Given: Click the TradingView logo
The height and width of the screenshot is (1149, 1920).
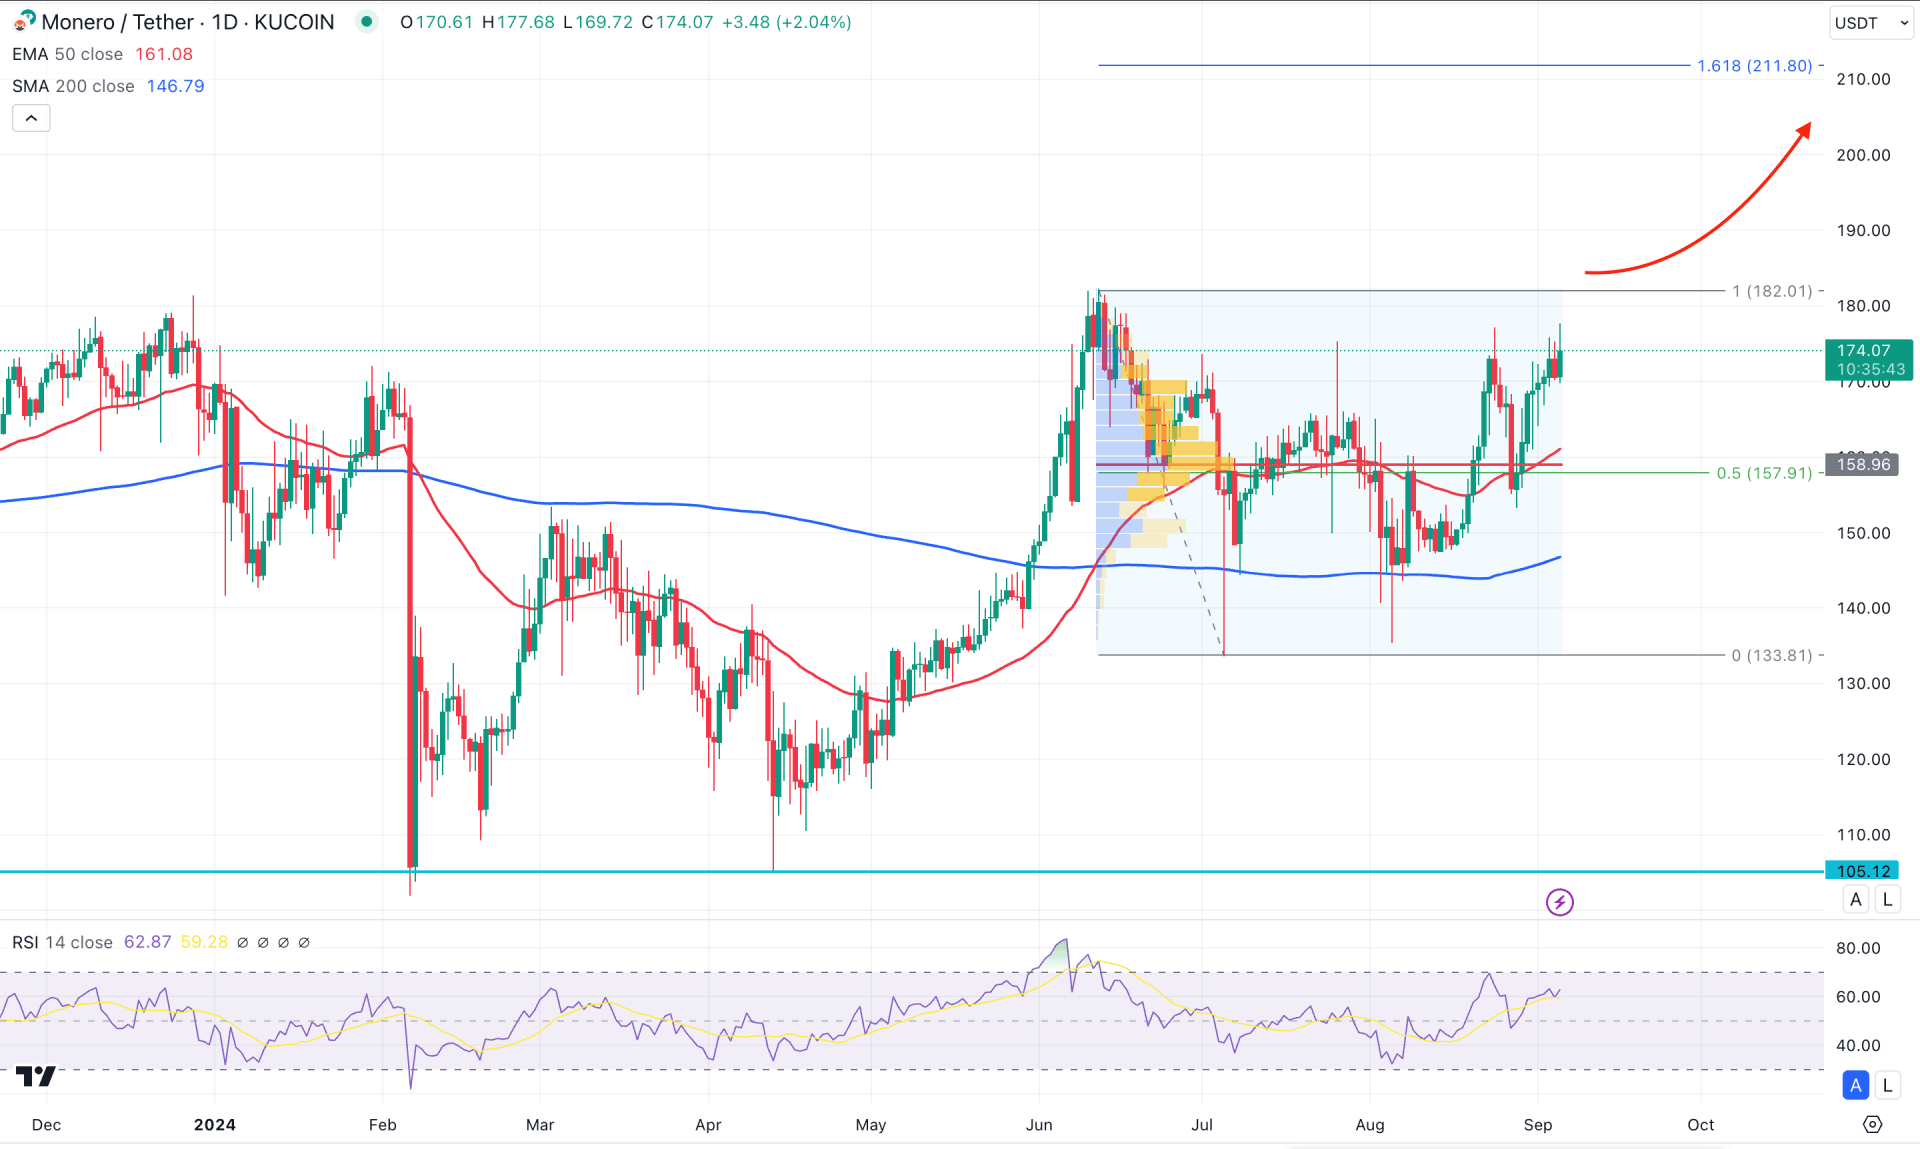Looking at the screenshot, I should 36,1076.
